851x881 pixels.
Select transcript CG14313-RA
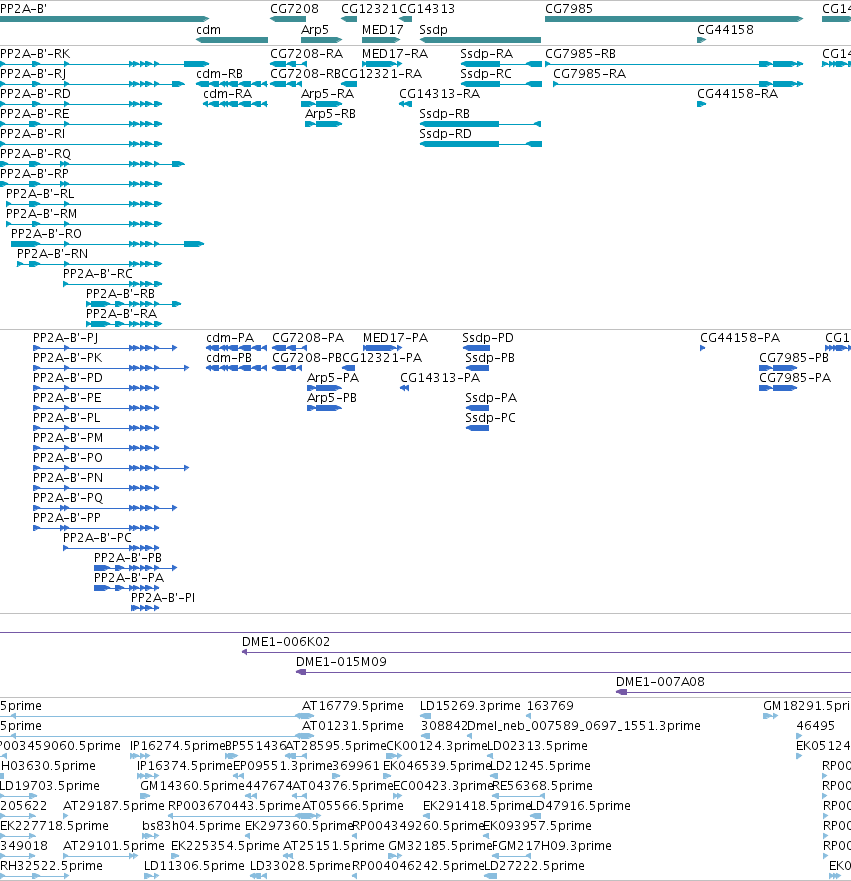[406, 104]
